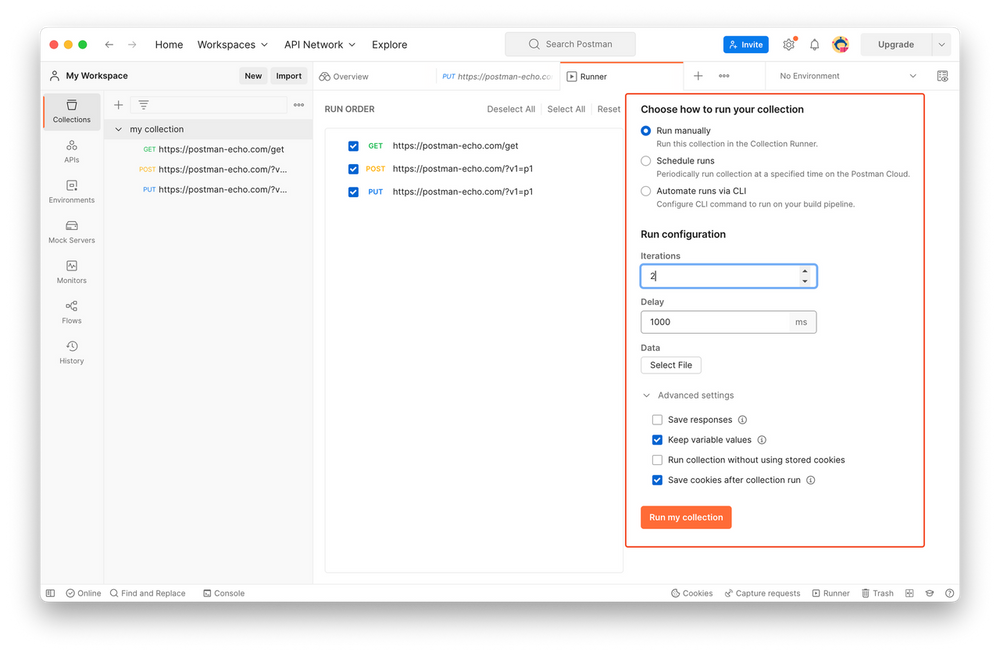Open History in the sidebar

coord(72,352)
